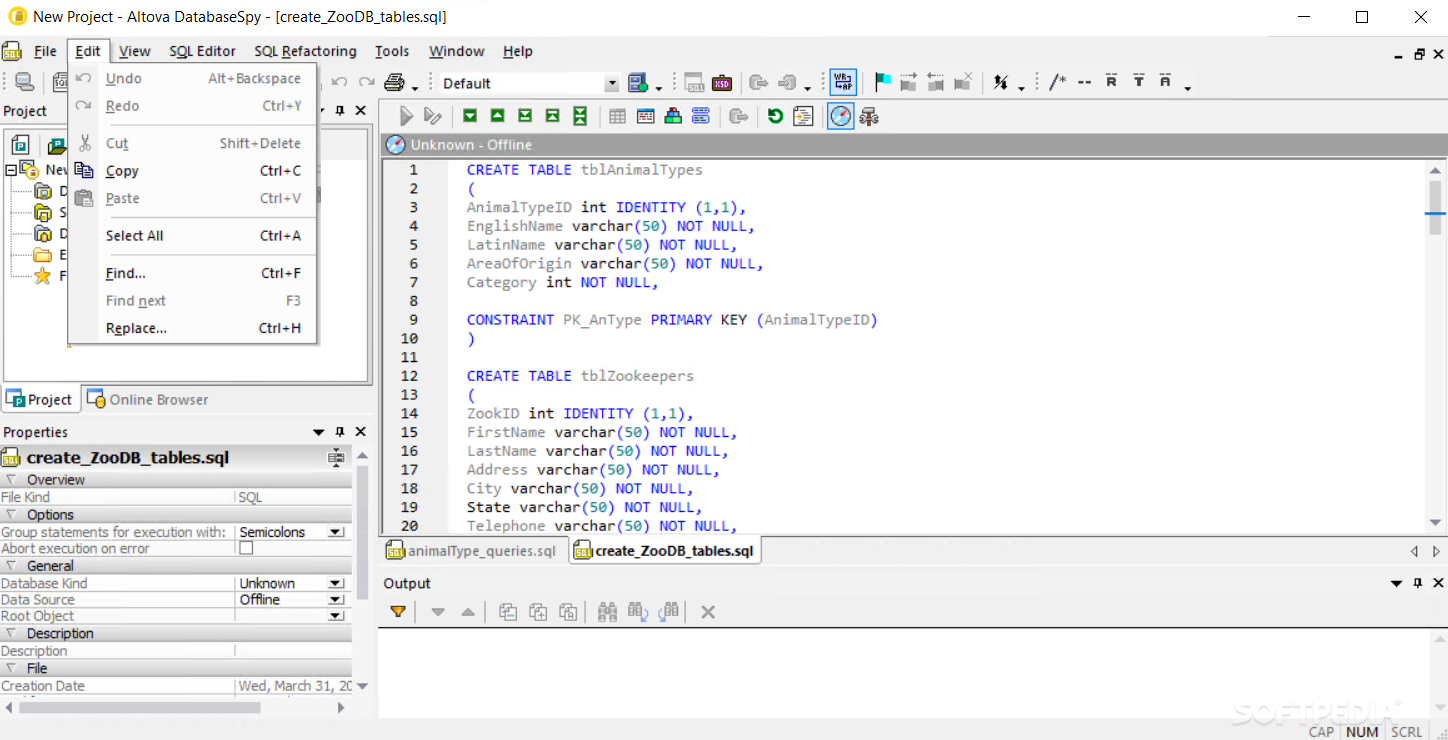Image resolution: width=1448 pixels, height=740 pixels.
Task: Click the new project icon in Project pane
Action: pos(21,145)
